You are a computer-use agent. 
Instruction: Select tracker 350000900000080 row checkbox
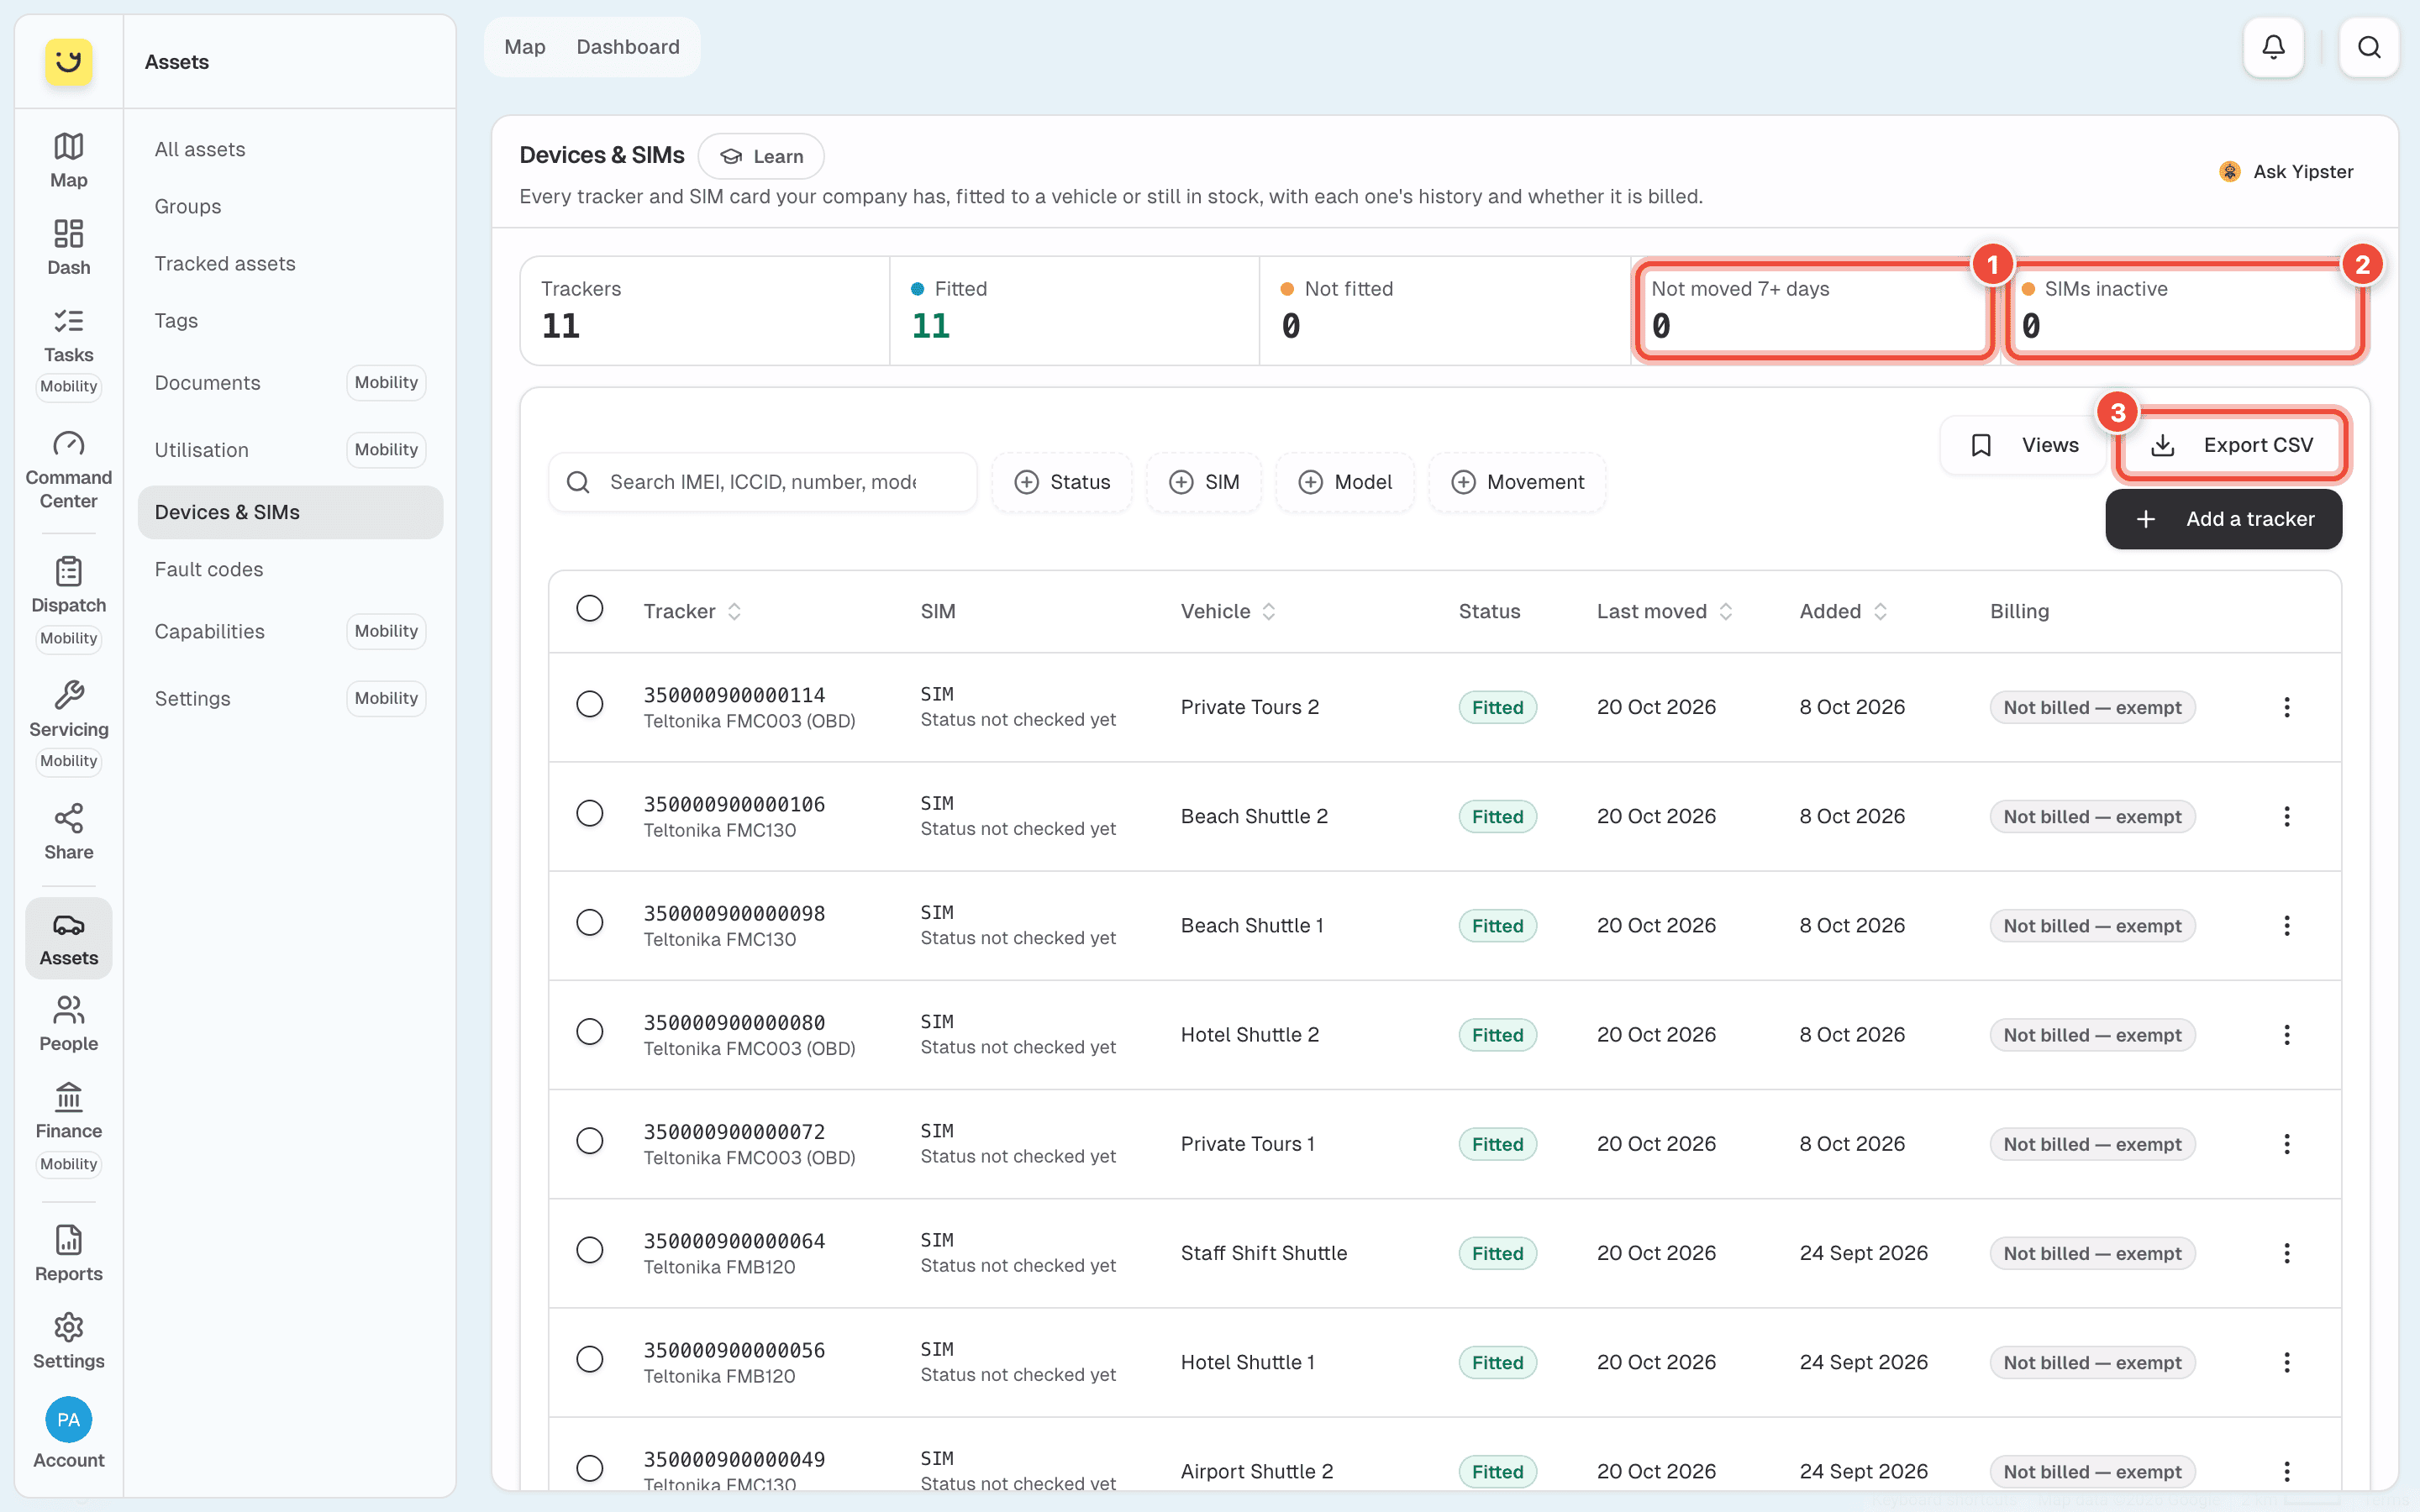[x=590, y=1031]
